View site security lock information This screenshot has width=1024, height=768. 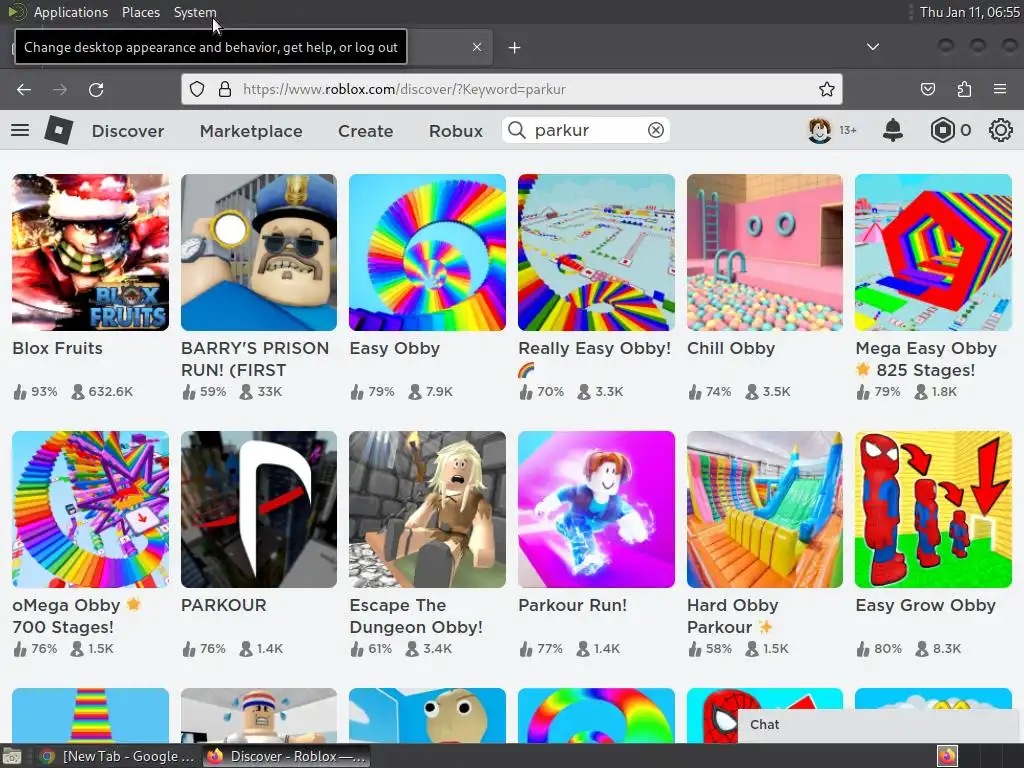tap(225, 89)
